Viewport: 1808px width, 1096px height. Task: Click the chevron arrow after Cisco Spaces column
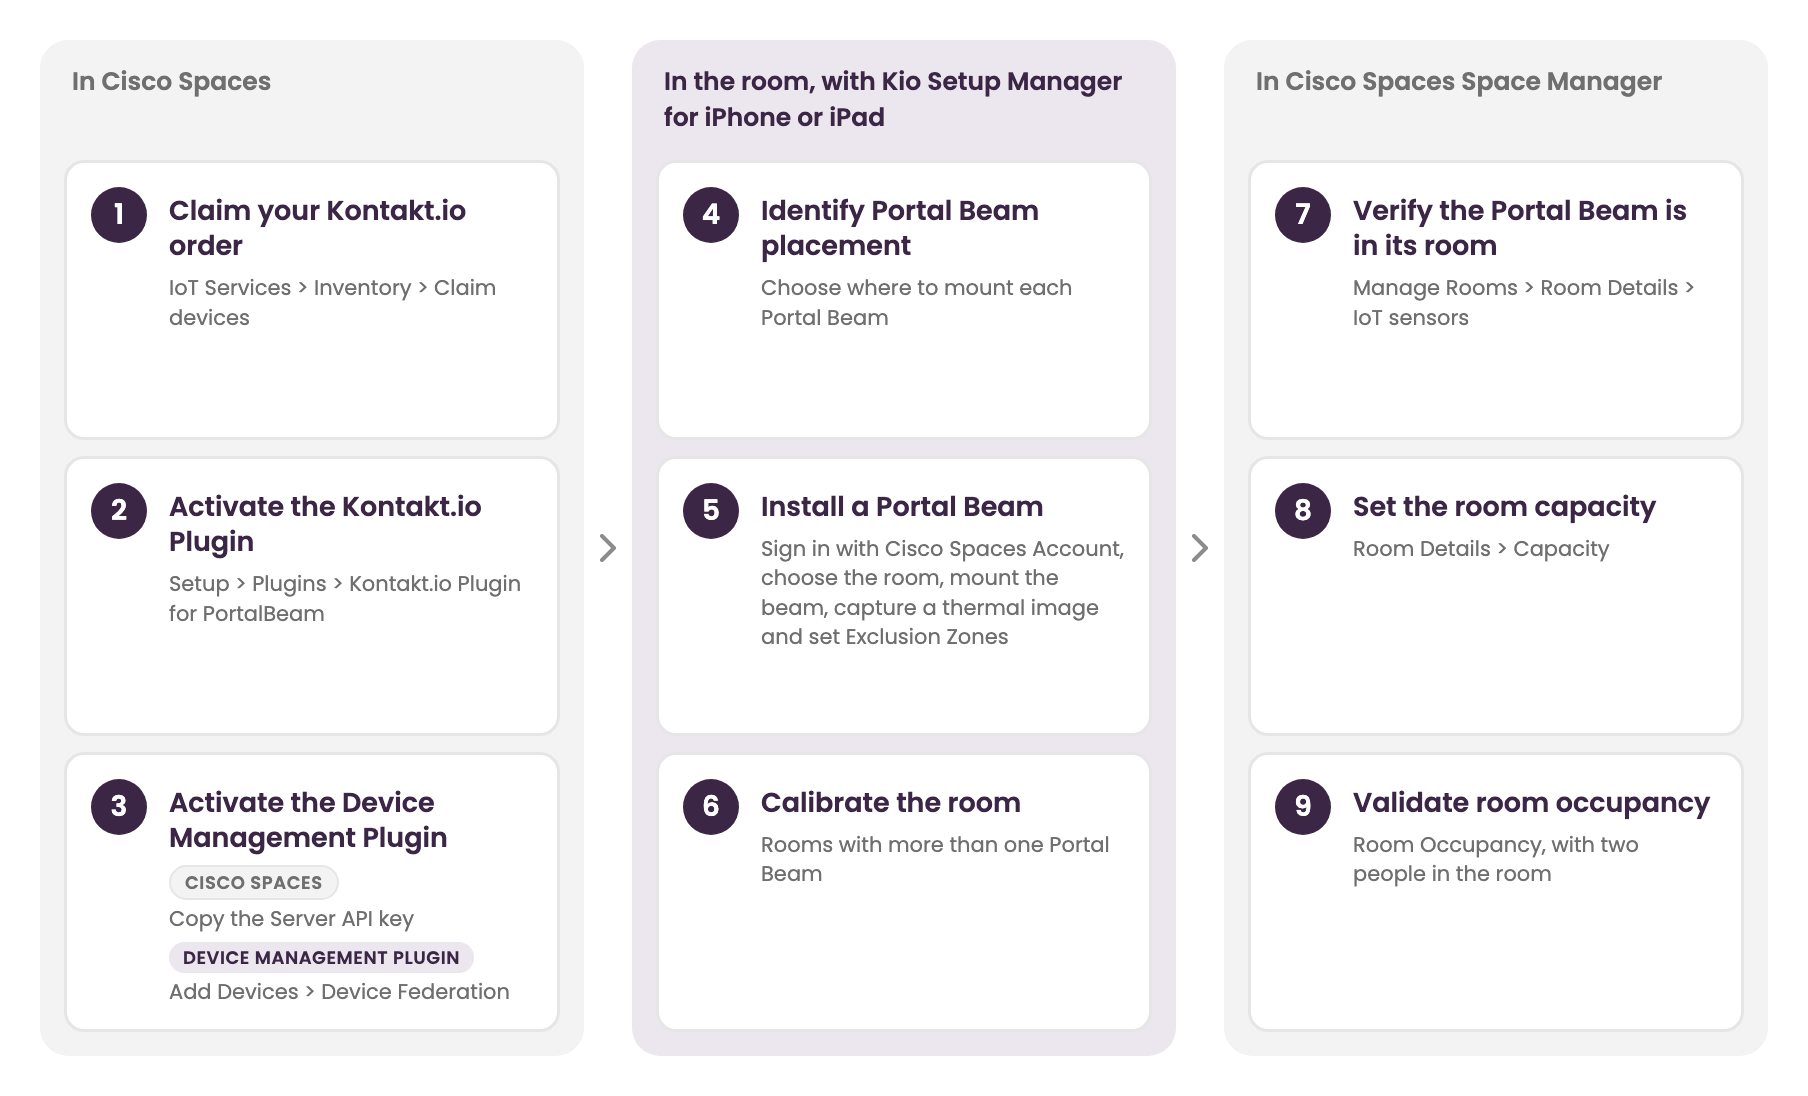(607, 548)
